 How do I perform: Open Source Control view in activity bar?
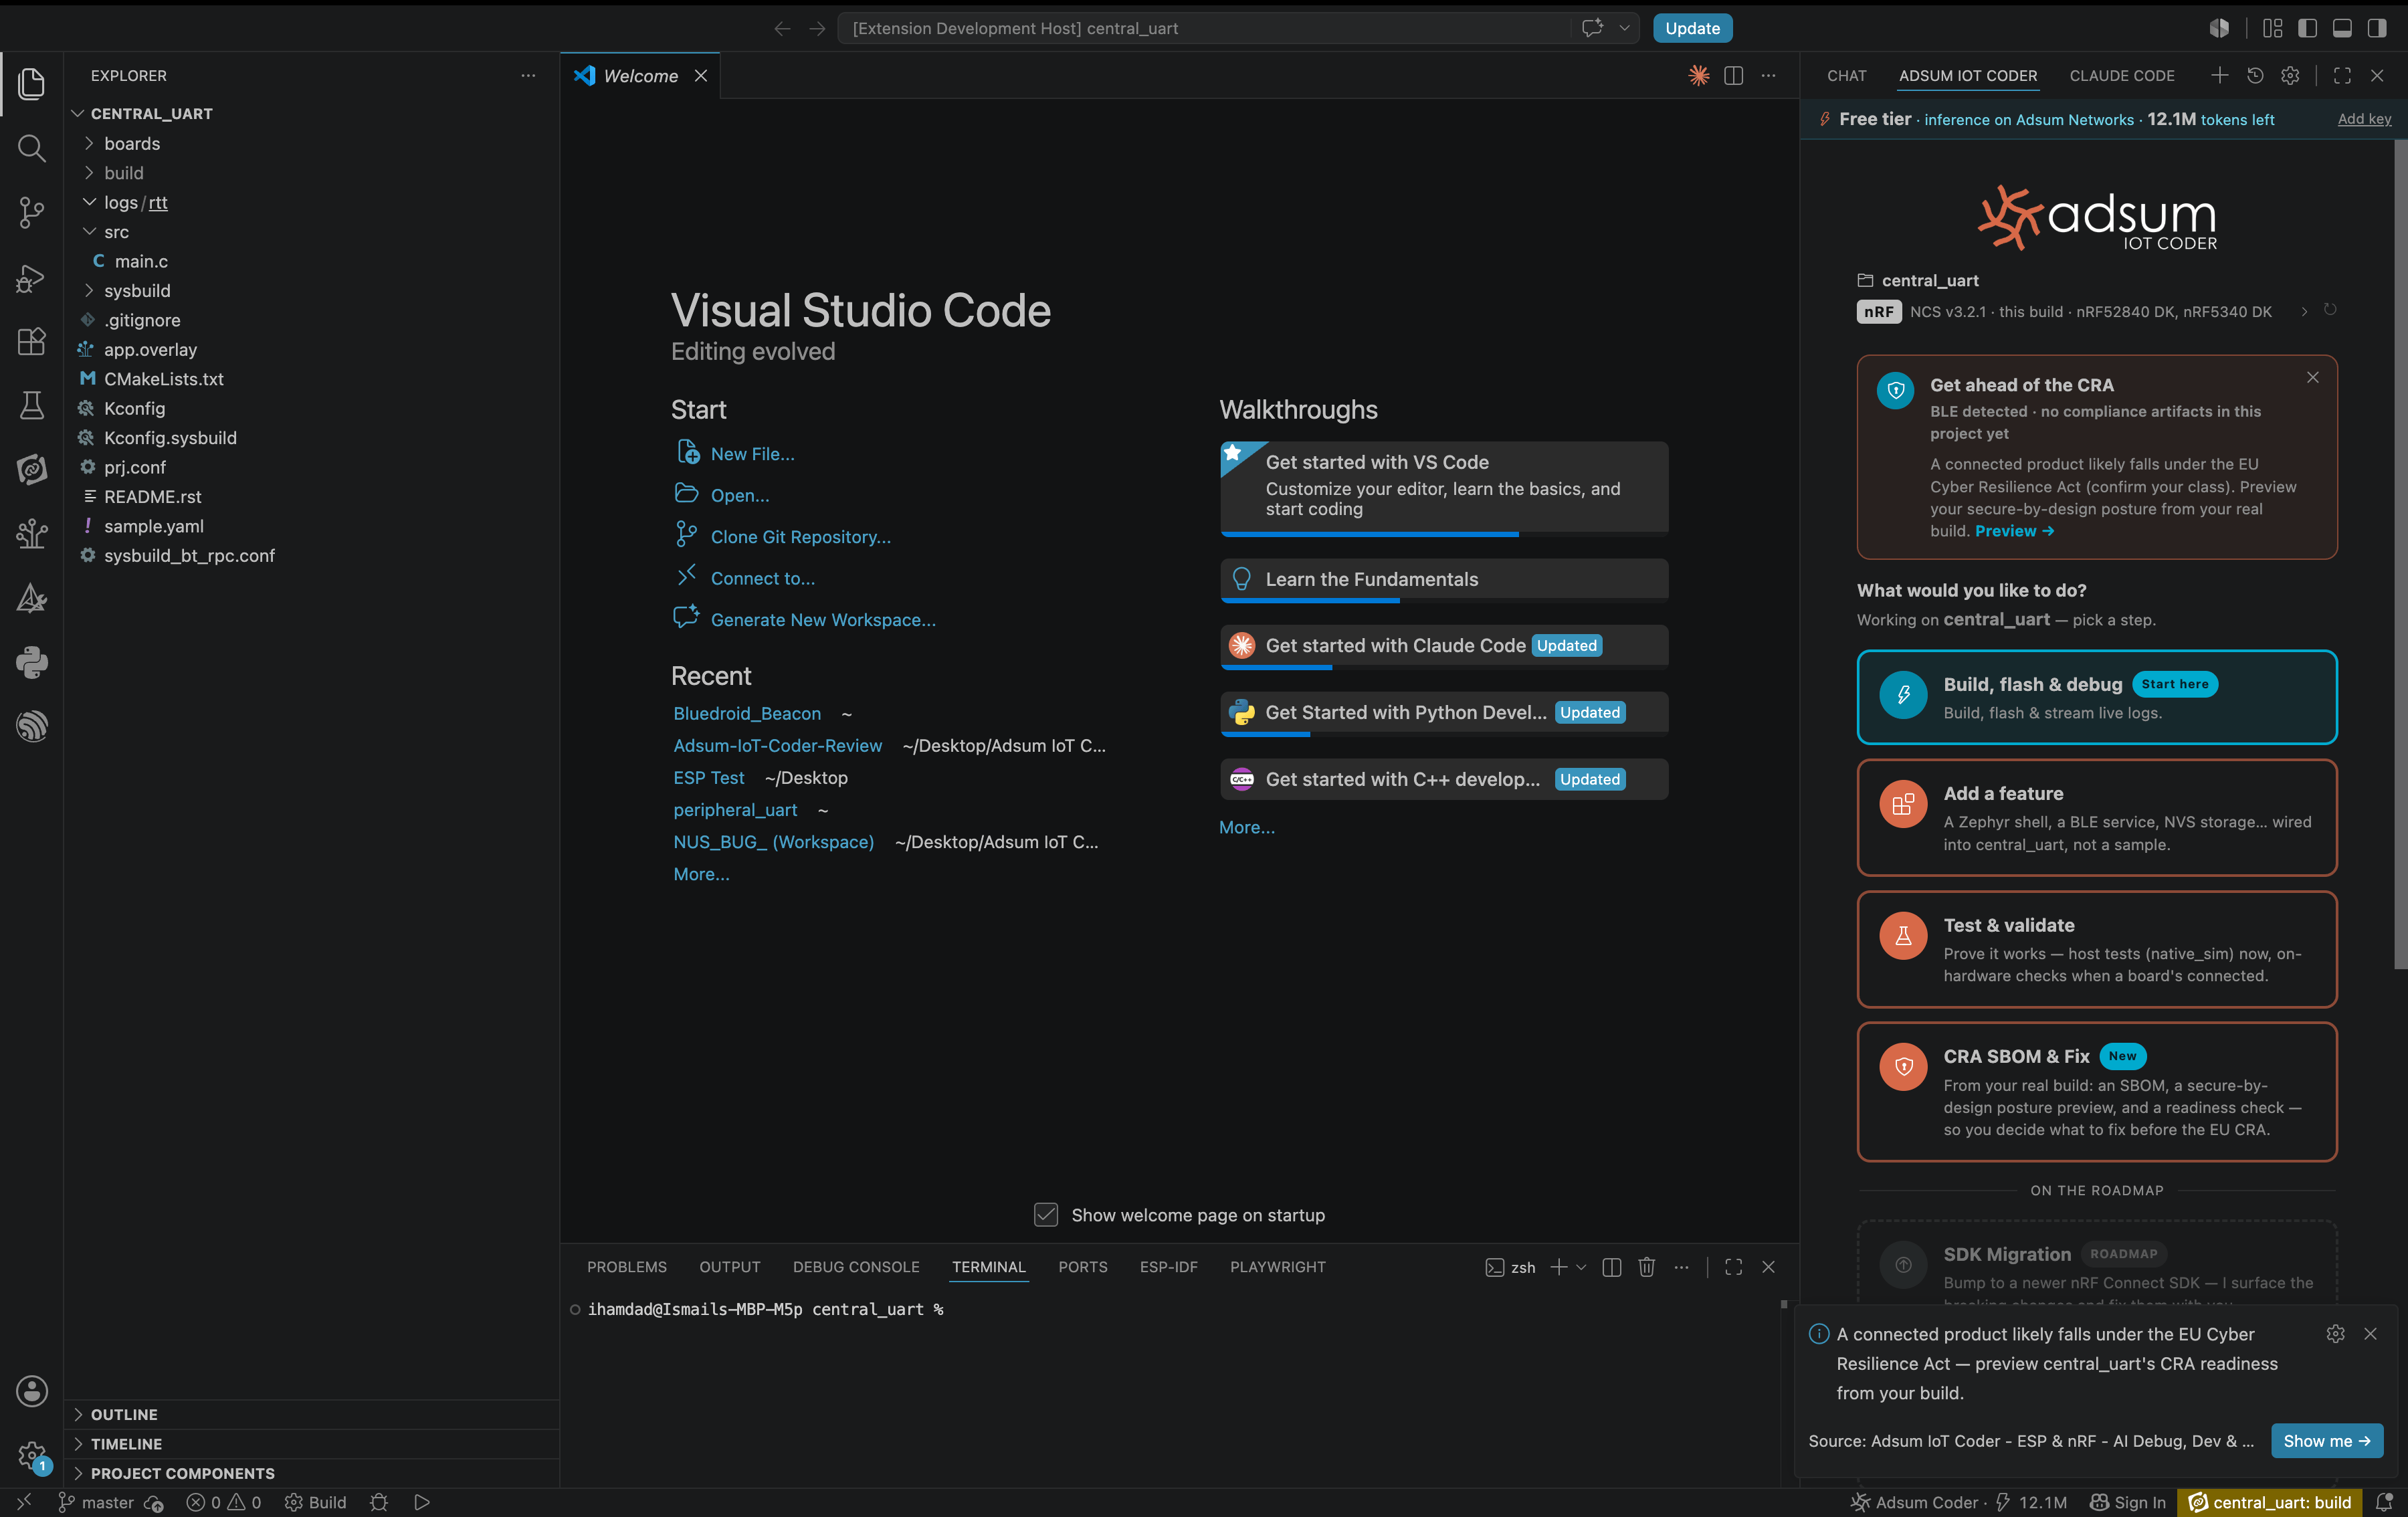point(31,212)
